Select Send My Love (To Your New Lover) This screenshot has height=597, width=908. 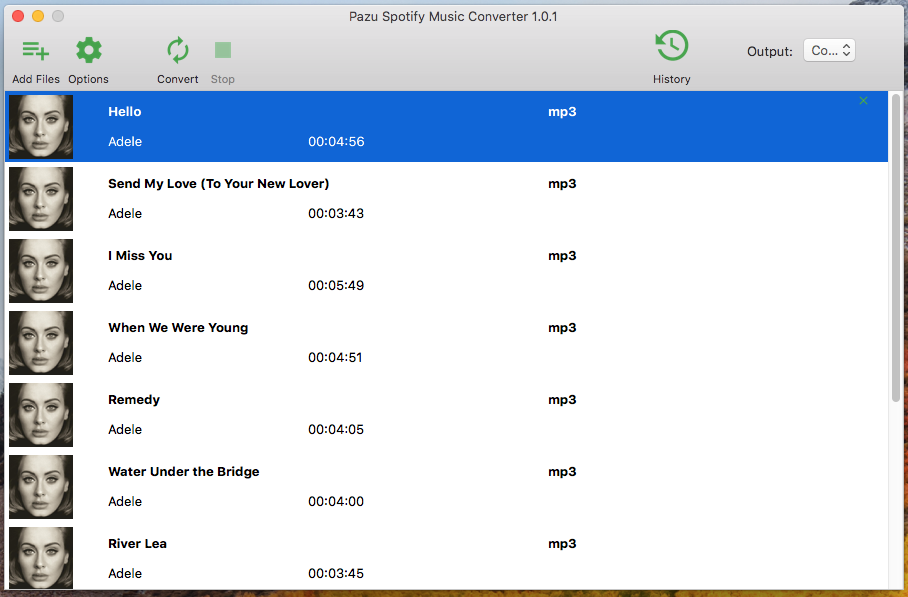218,184
